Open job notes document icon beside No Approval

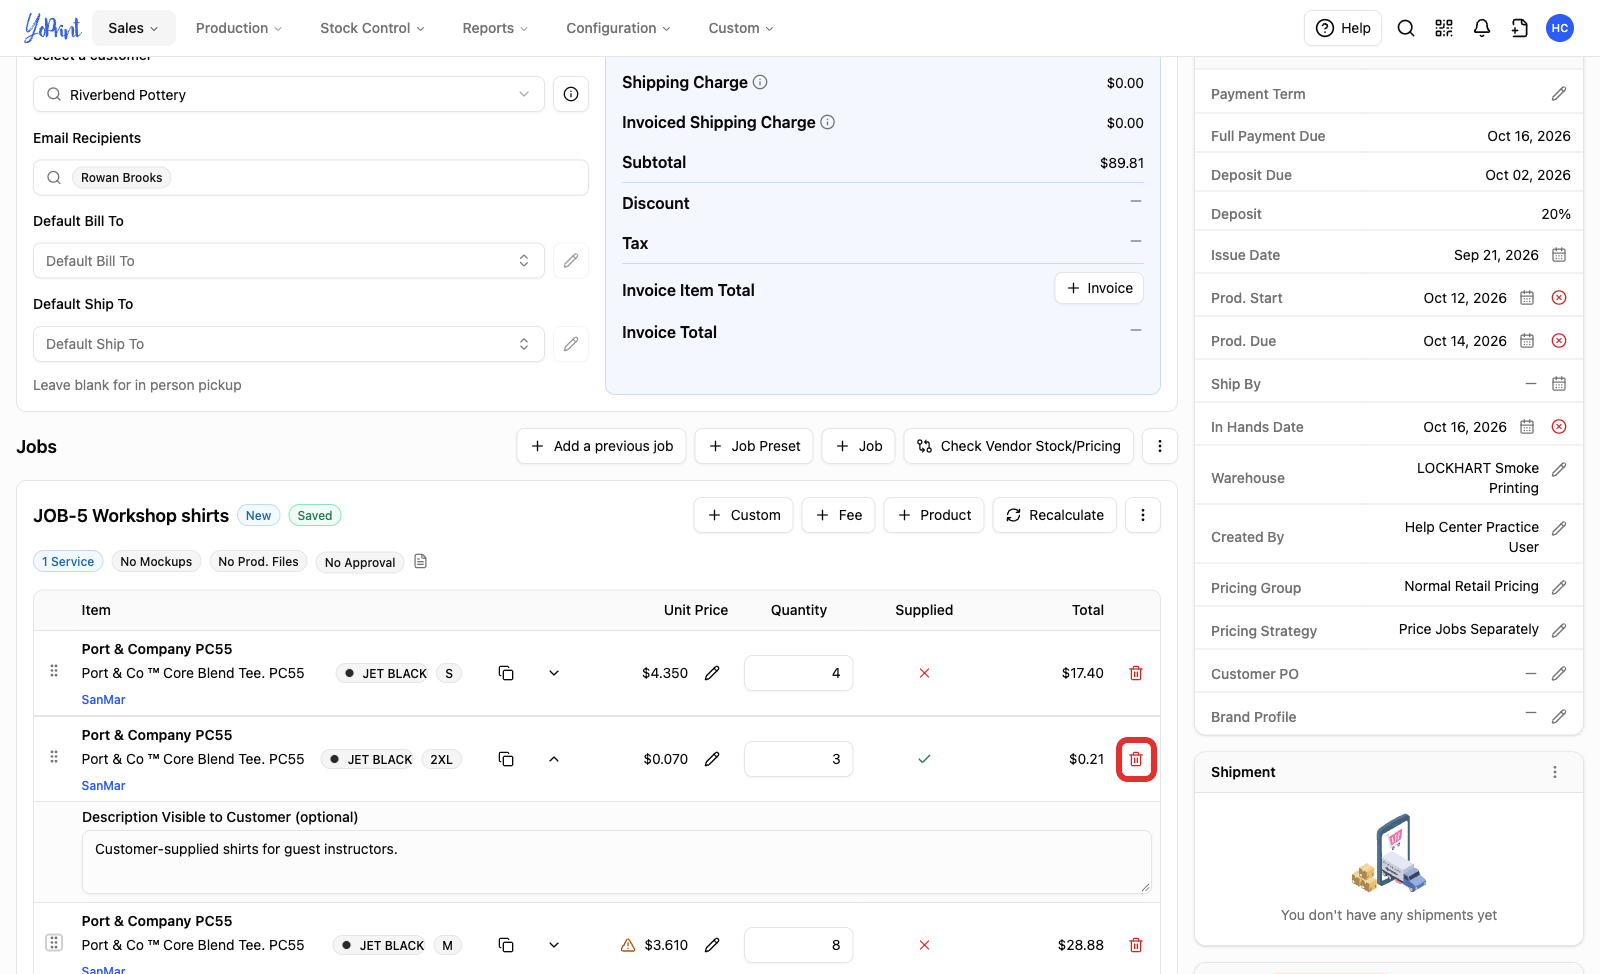(x=421, y=561)
